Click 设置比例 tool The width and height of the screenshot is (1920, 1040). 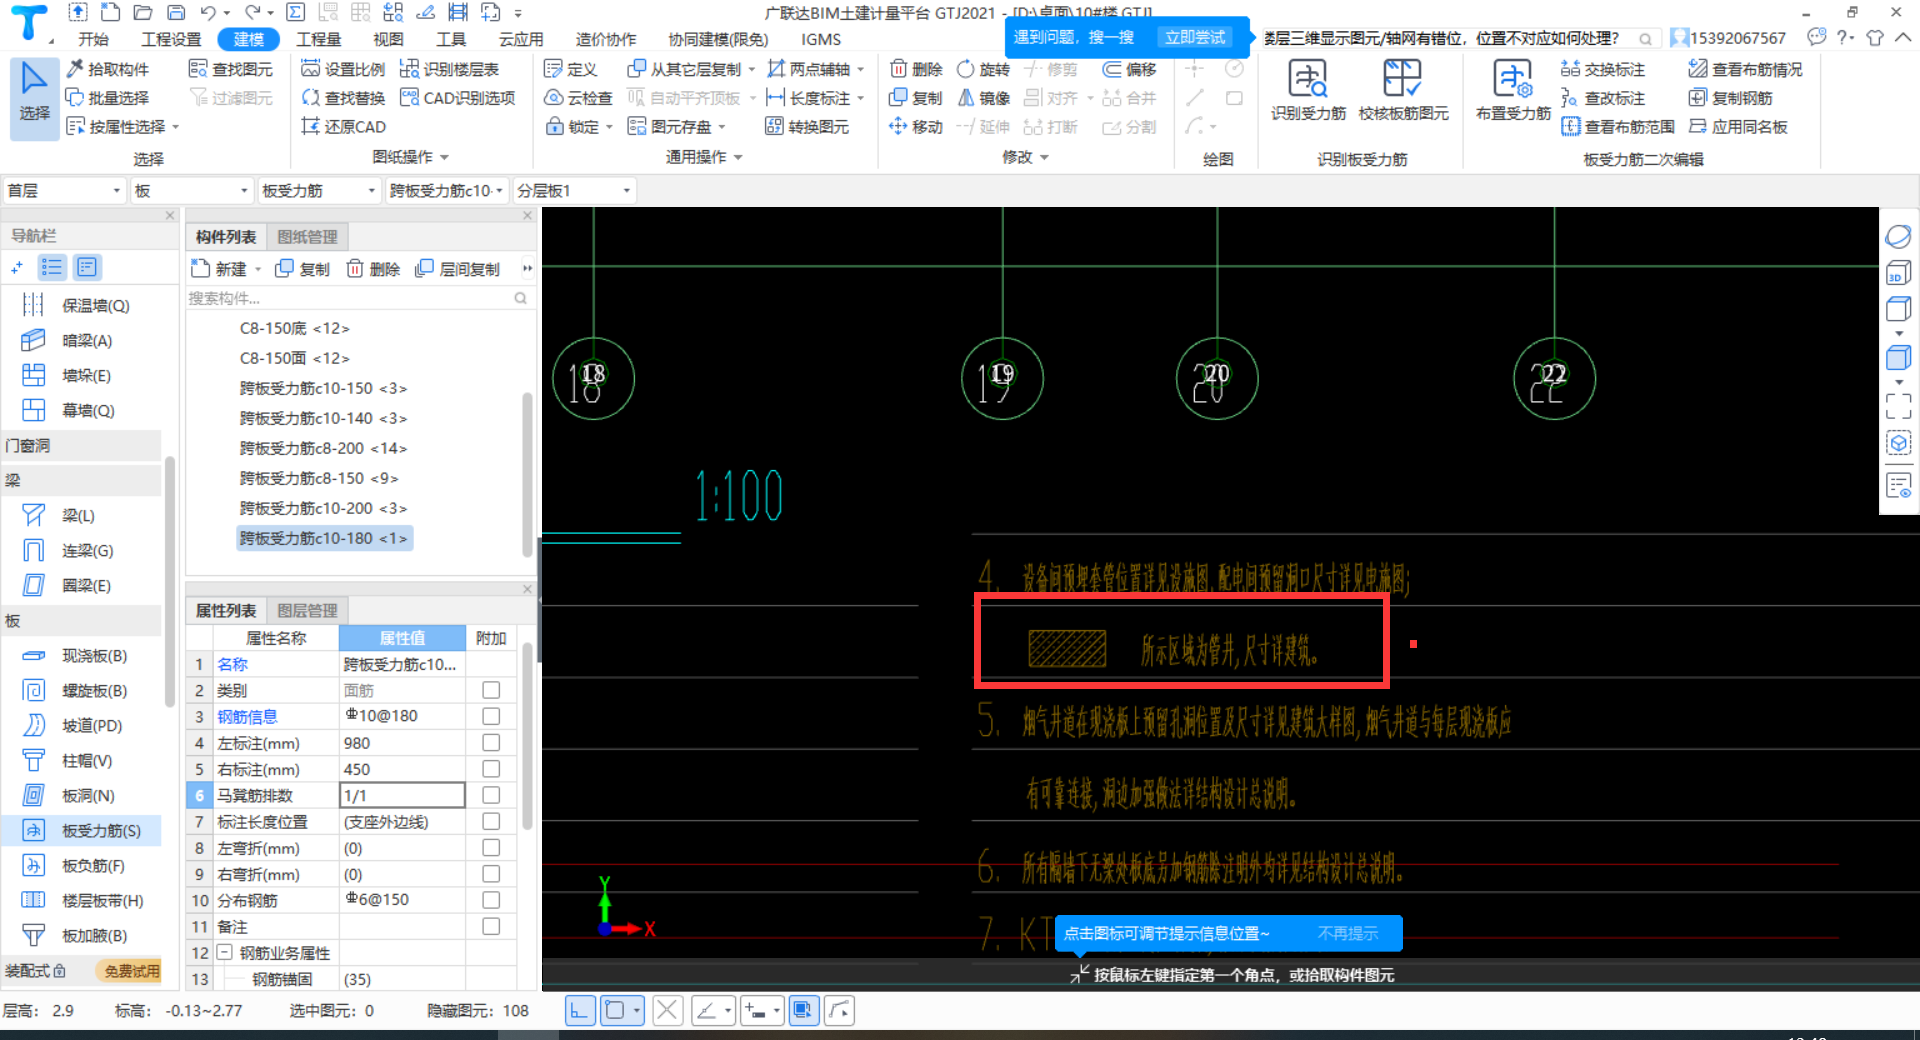click(343, 69)
